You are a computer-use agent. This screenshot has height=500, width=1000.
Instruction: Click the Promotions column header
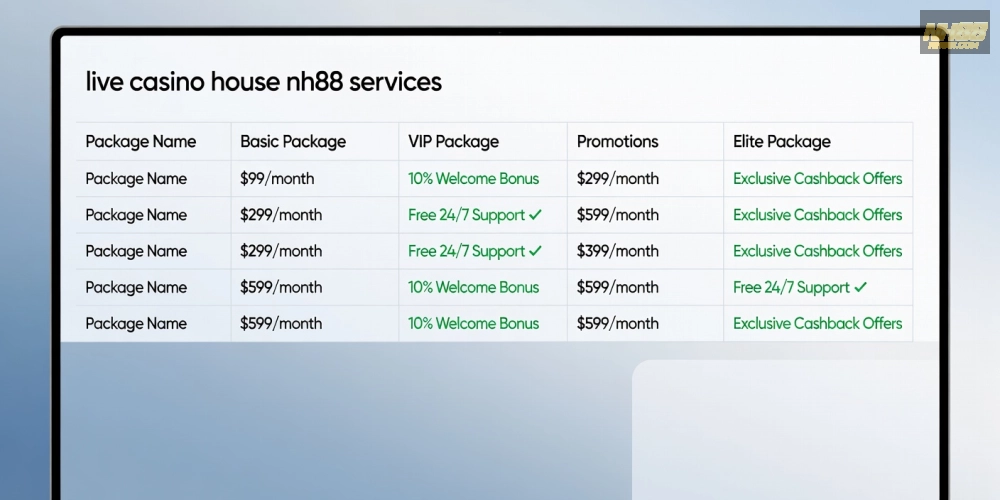point(617,142)
